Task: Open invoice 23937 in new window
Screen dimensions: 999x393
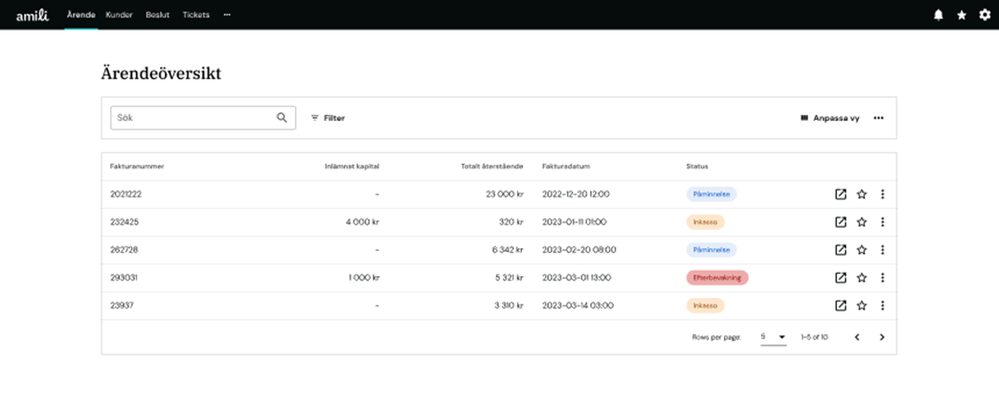Action: point(840,306)
